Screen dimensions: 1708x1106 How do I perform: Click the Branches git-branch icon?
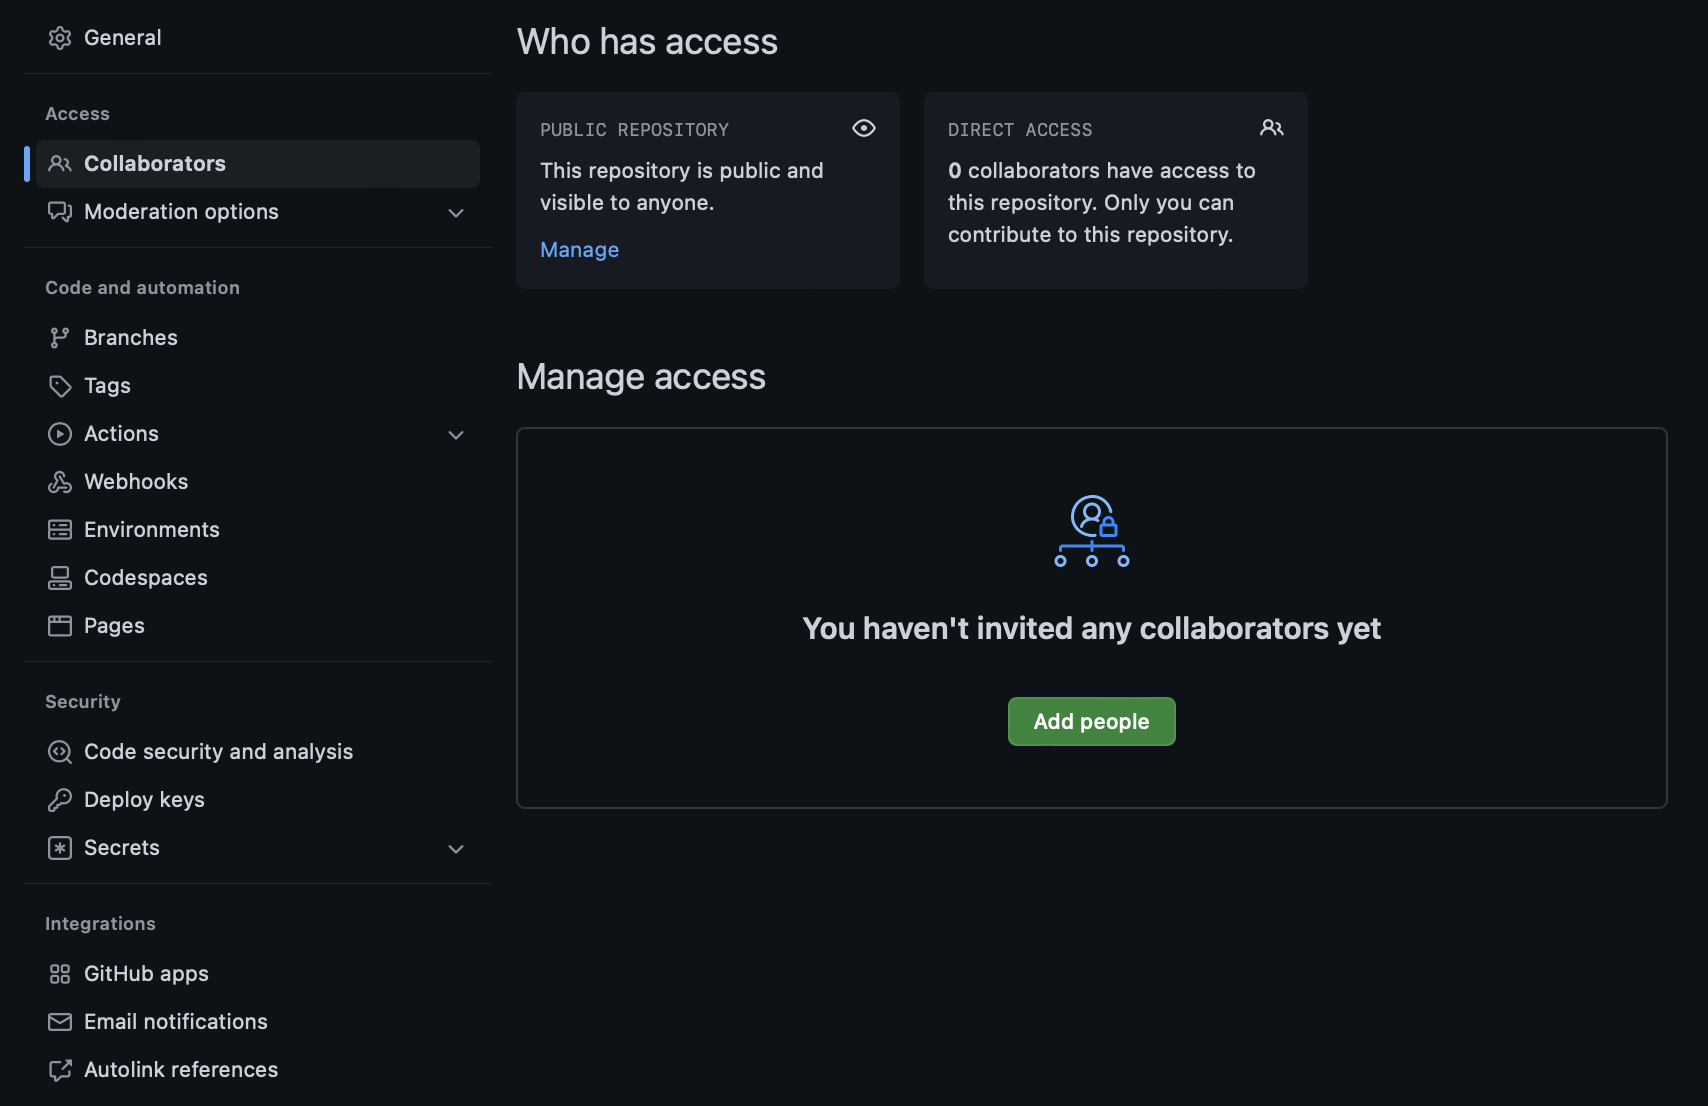[60, 338]
